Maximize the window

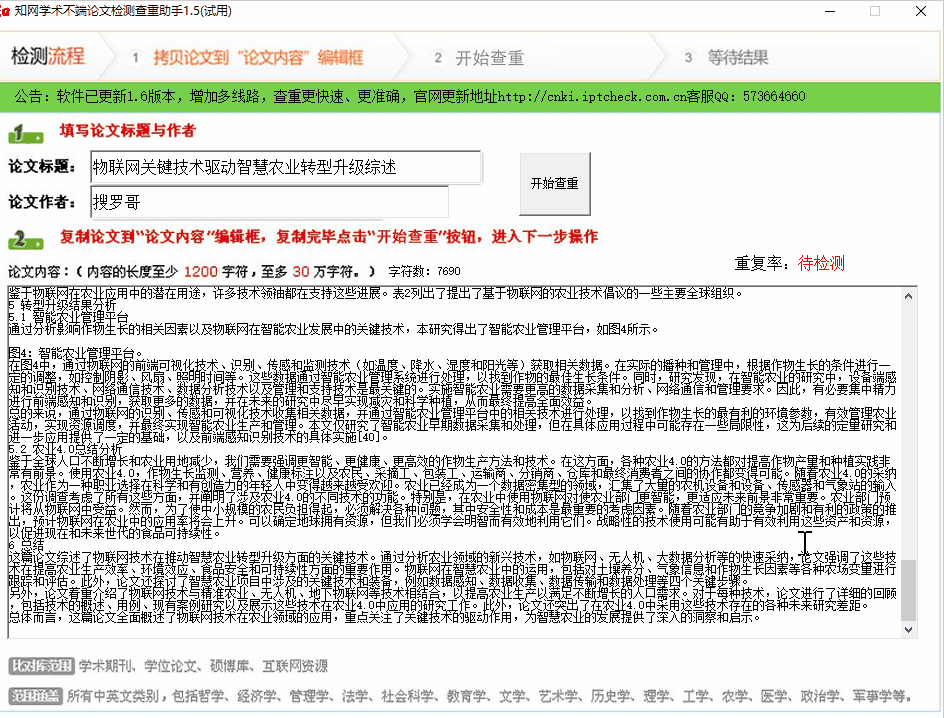tap(875, 11)
